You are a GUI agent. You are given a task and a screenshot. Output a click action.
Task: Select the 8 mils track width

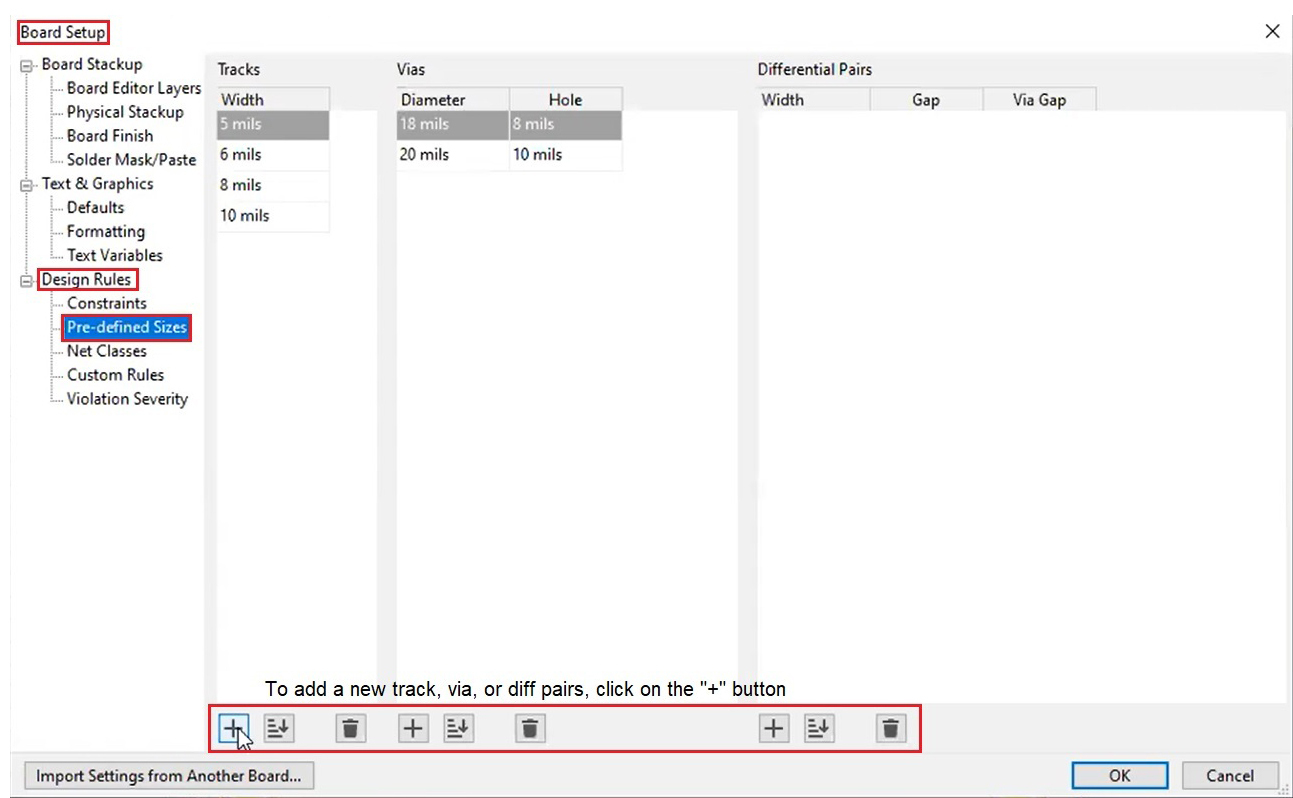click(x=273, y=185)
